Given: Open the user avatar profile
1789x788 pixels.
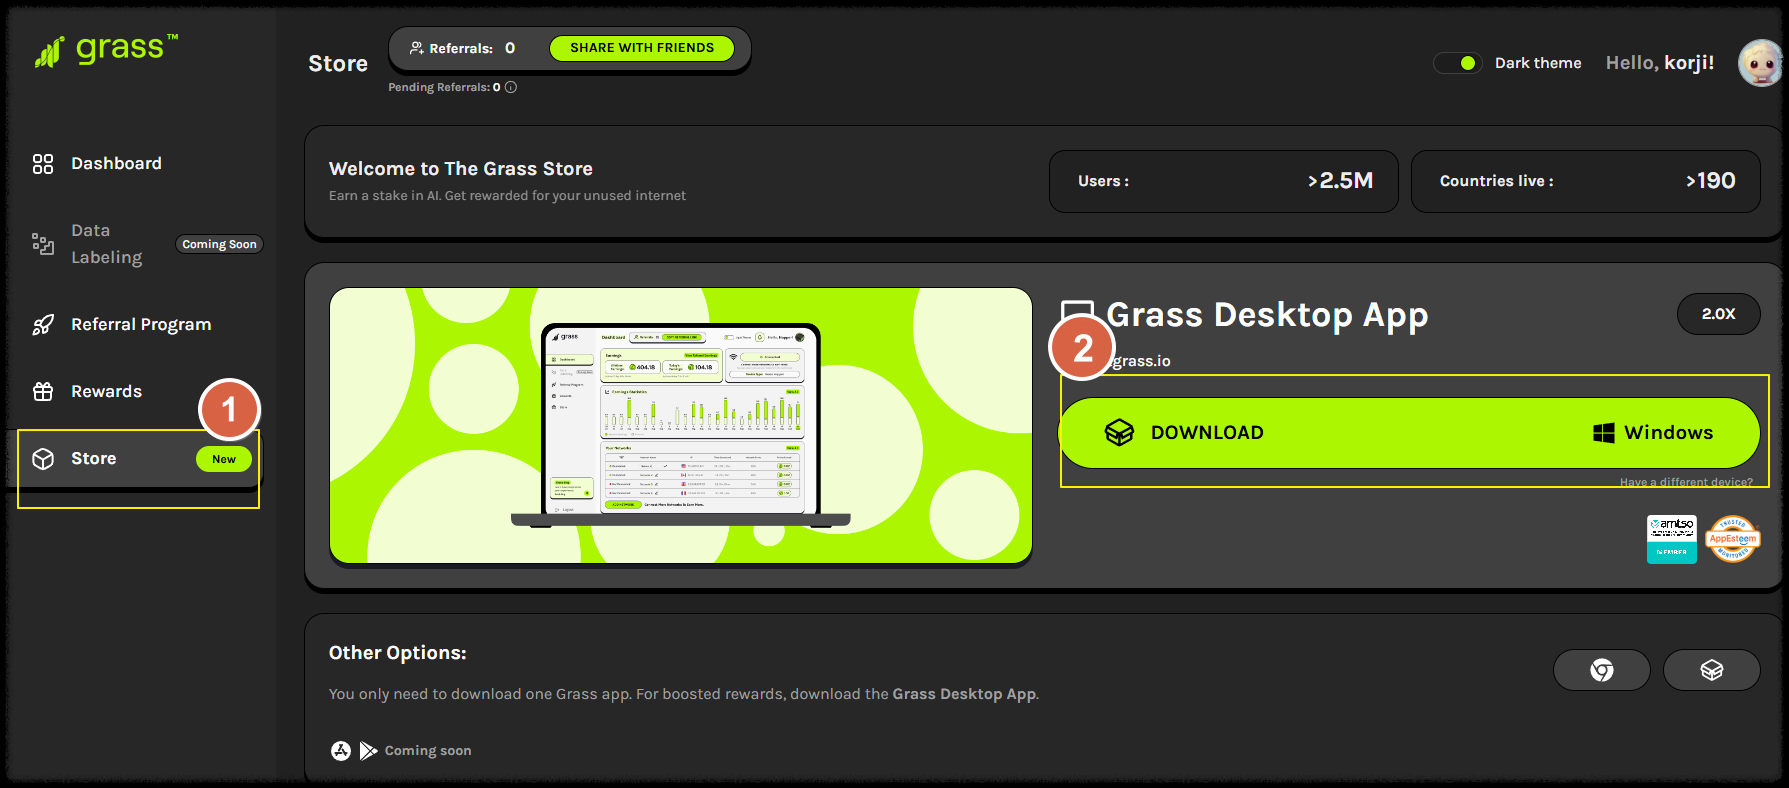Looking at the screenshot, I should pos(1761,63).
